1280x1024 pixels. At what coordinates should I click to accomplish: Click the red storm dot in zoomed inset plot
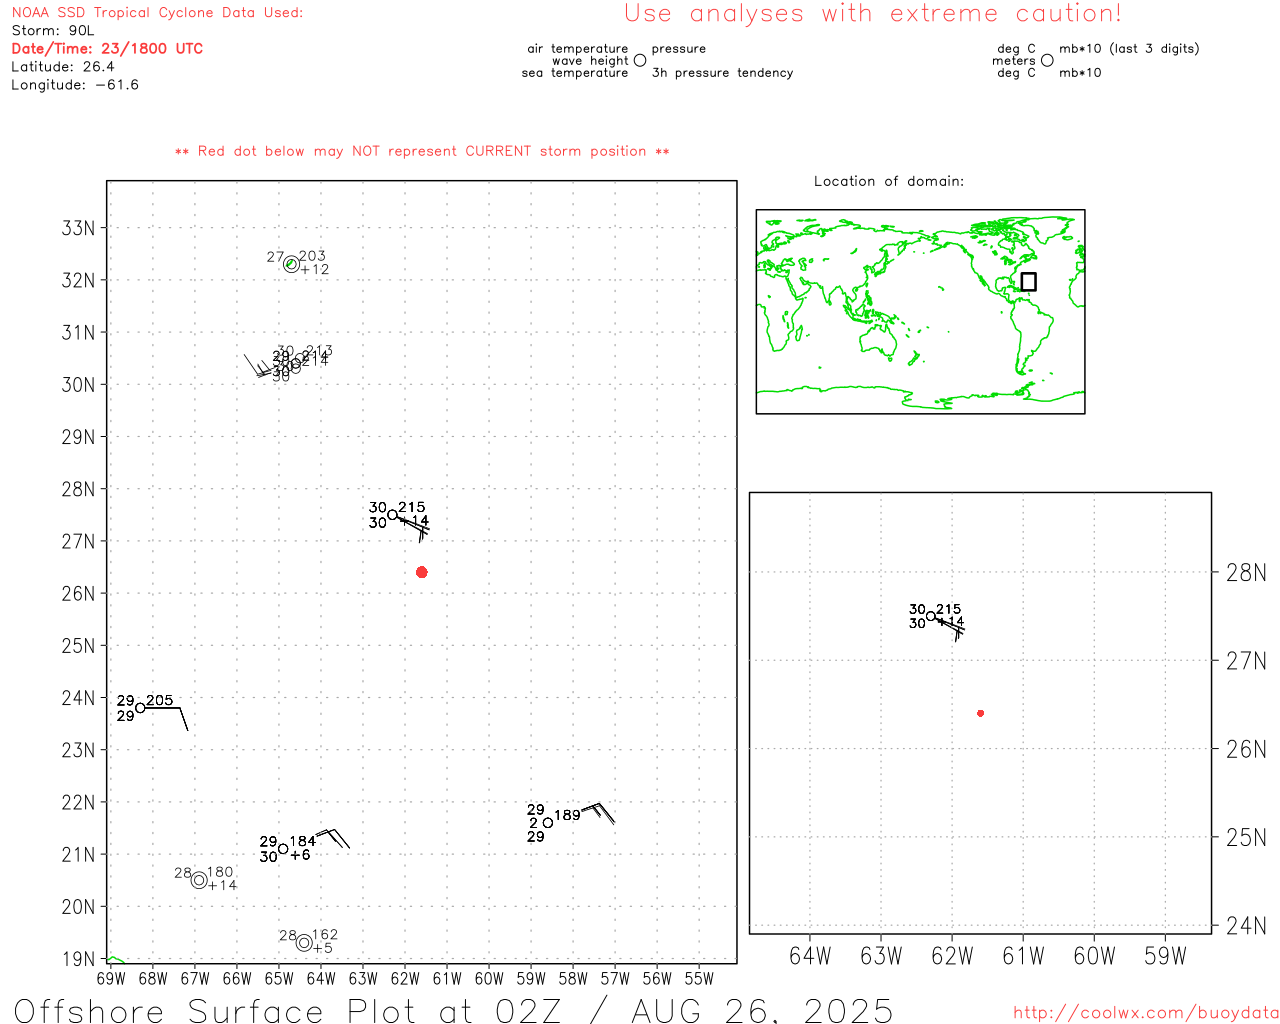980,713
